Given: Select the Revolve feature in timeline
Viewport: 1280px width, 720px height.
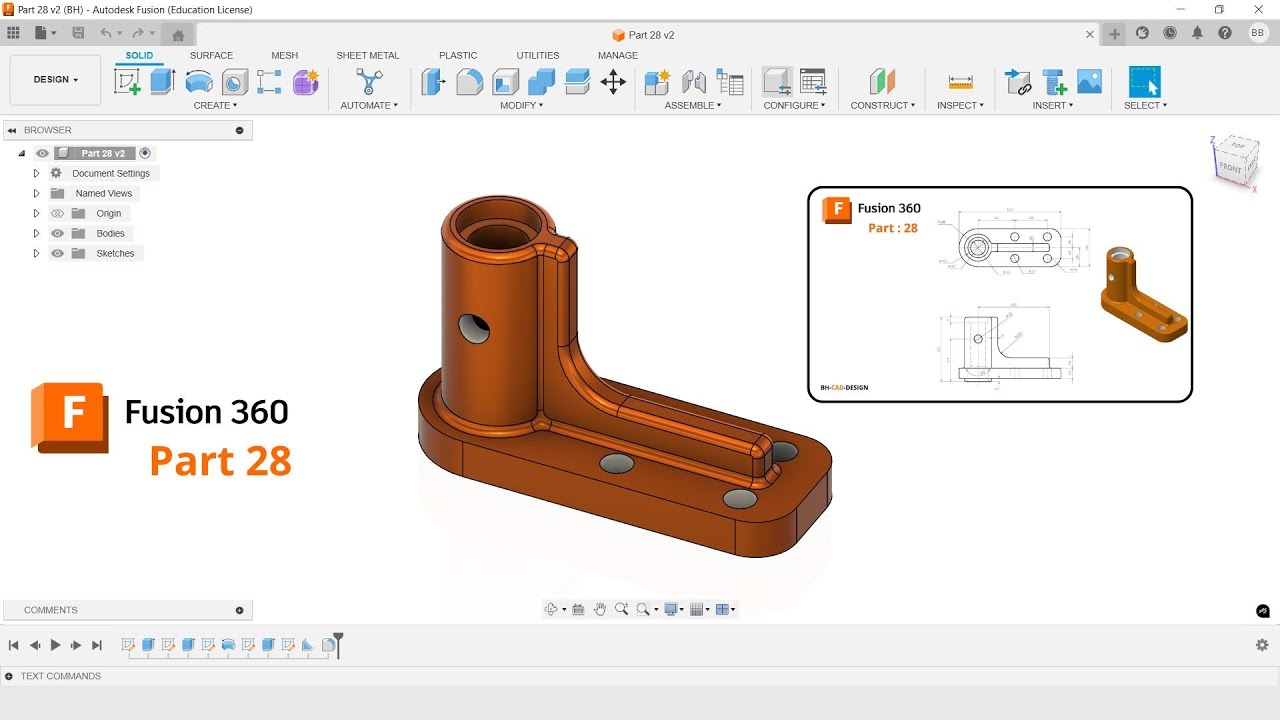Looking at the screenshot, I should tap(228, 645).
